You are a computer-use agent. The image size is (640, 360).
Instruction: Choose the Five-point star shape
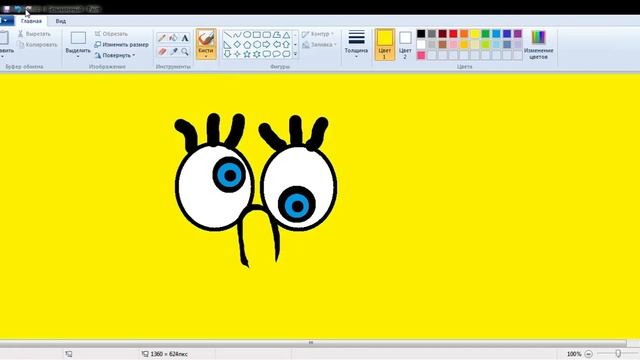(x=247, y=54)
